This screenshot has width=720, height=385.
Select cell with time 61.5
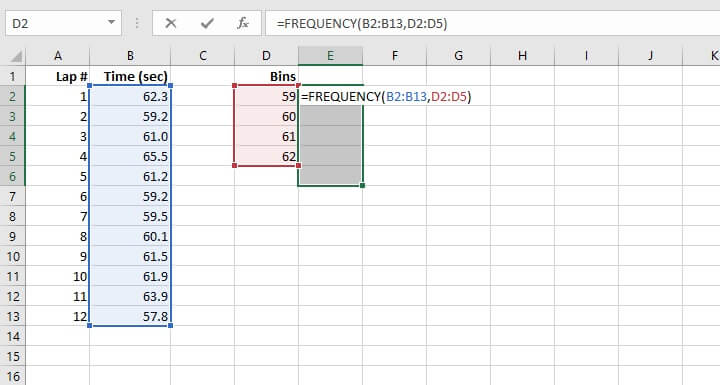tap(130, 256)
